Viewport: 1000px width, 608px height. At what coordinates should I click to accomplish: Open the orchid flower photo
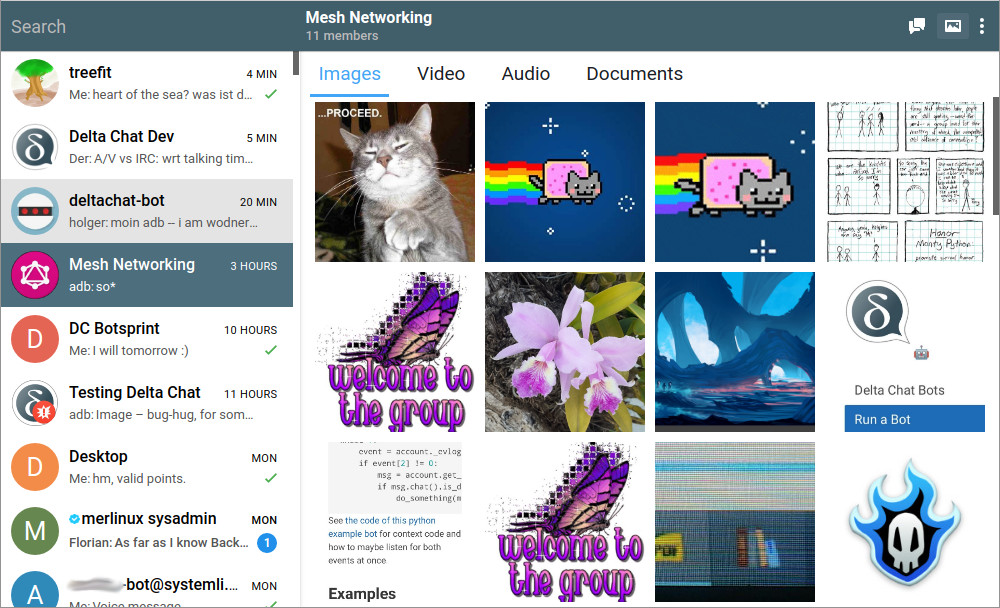[564, 351]
